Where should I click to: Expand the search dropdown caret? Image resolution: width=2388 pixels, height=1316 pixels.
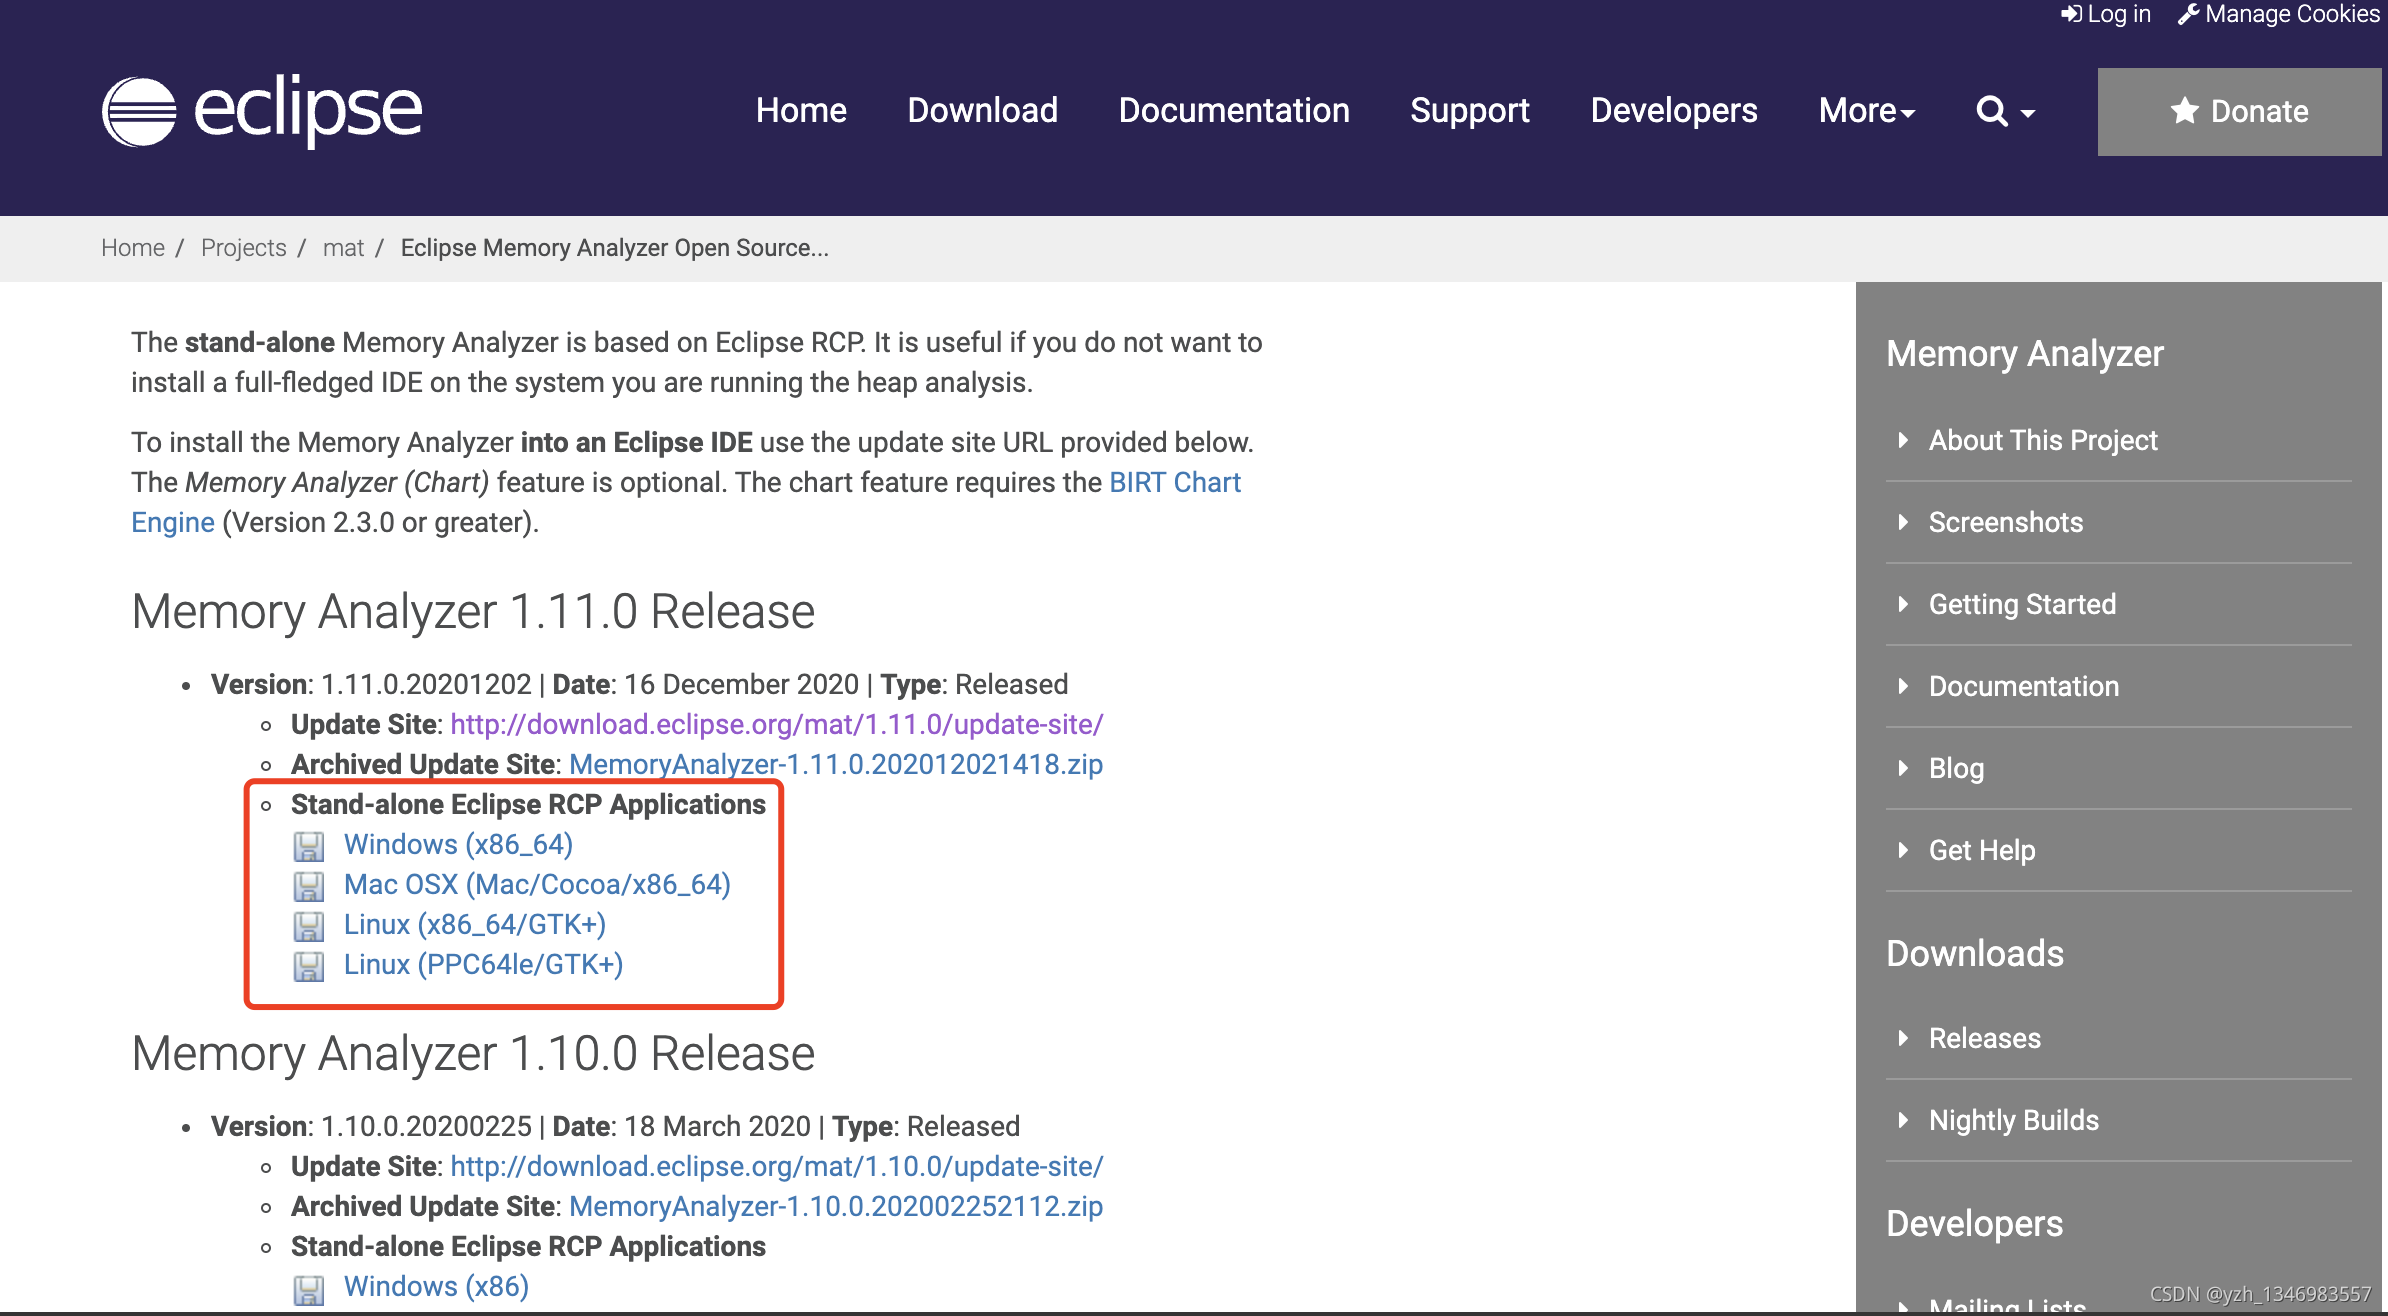pyautogui.click(x=2028, y=114)
